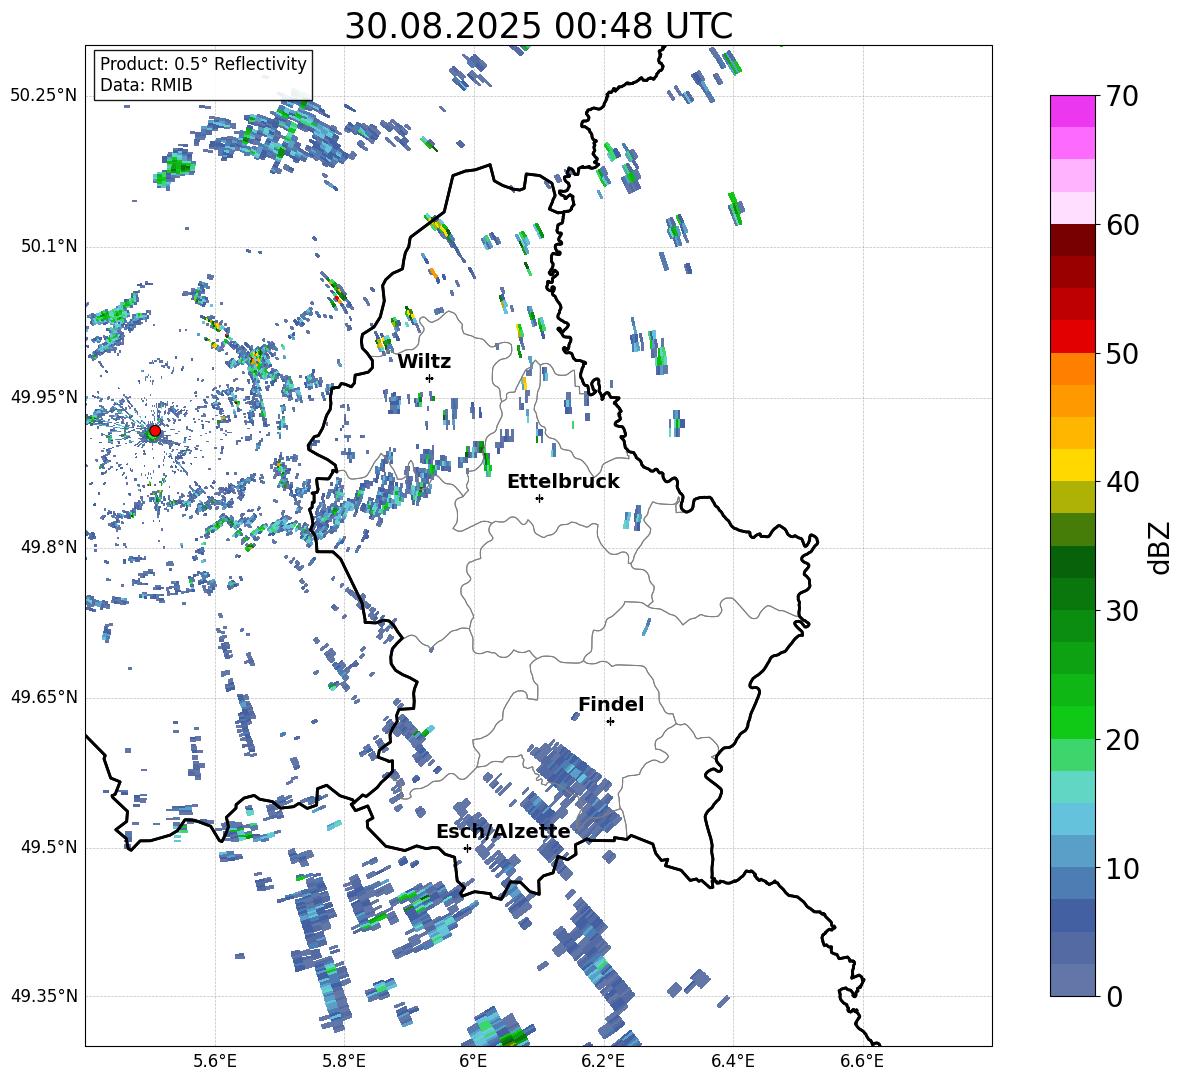Click the dBZ colorbar label
Image resolution: width=1184 pixels, height=1081 pixels.
1161,547
